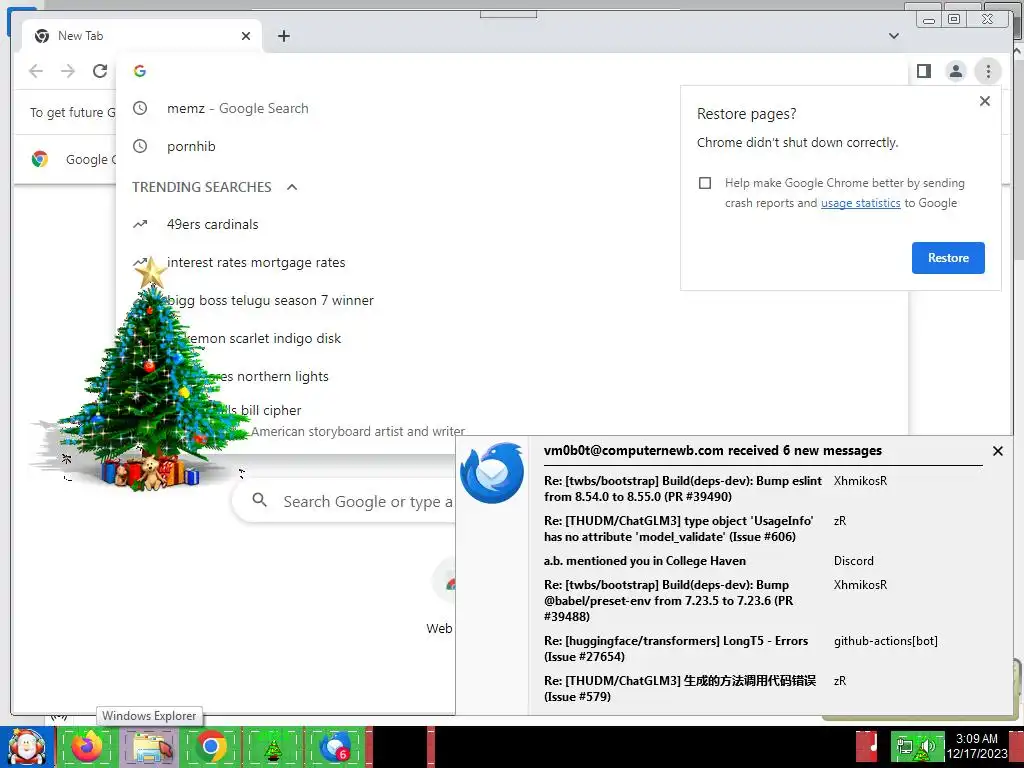
Task: Dismiss the Restore pages popup
Action: 985,101
